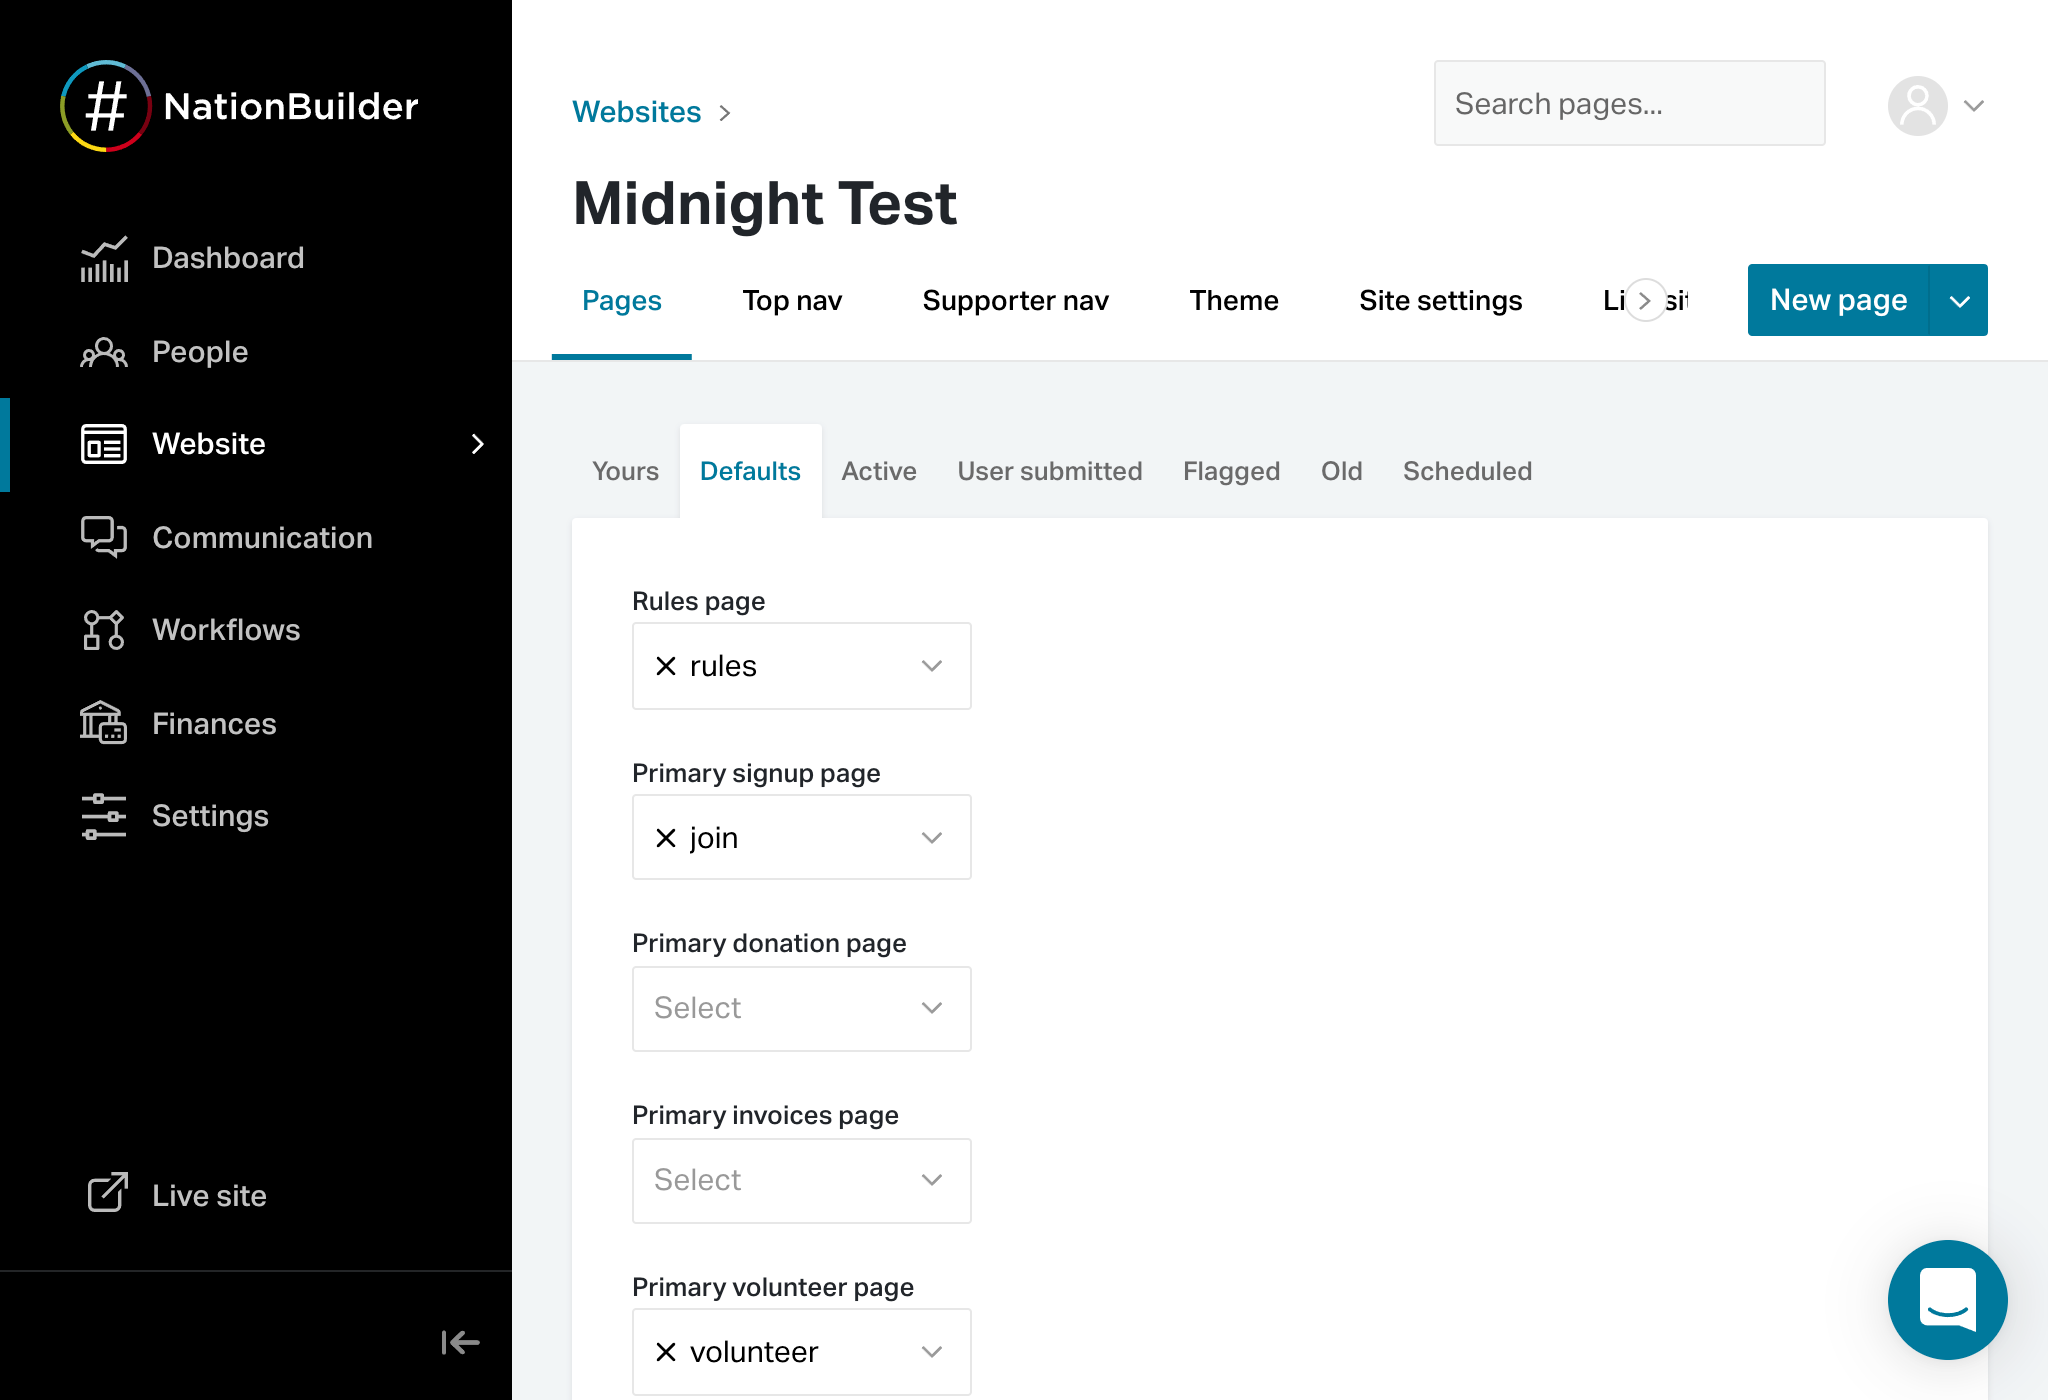This screenshot has width=2048, height=1400.
Task: Clear the selected join signup page
Action: coord(666,837)
